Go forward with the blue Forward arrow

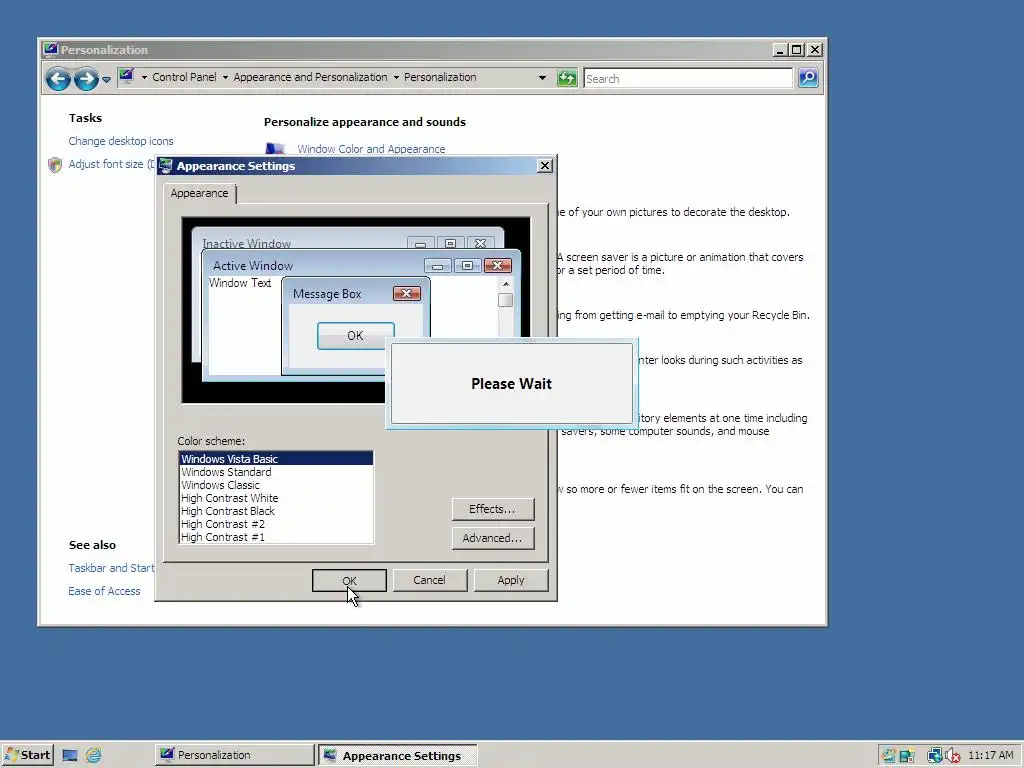[x=86, y=79]
